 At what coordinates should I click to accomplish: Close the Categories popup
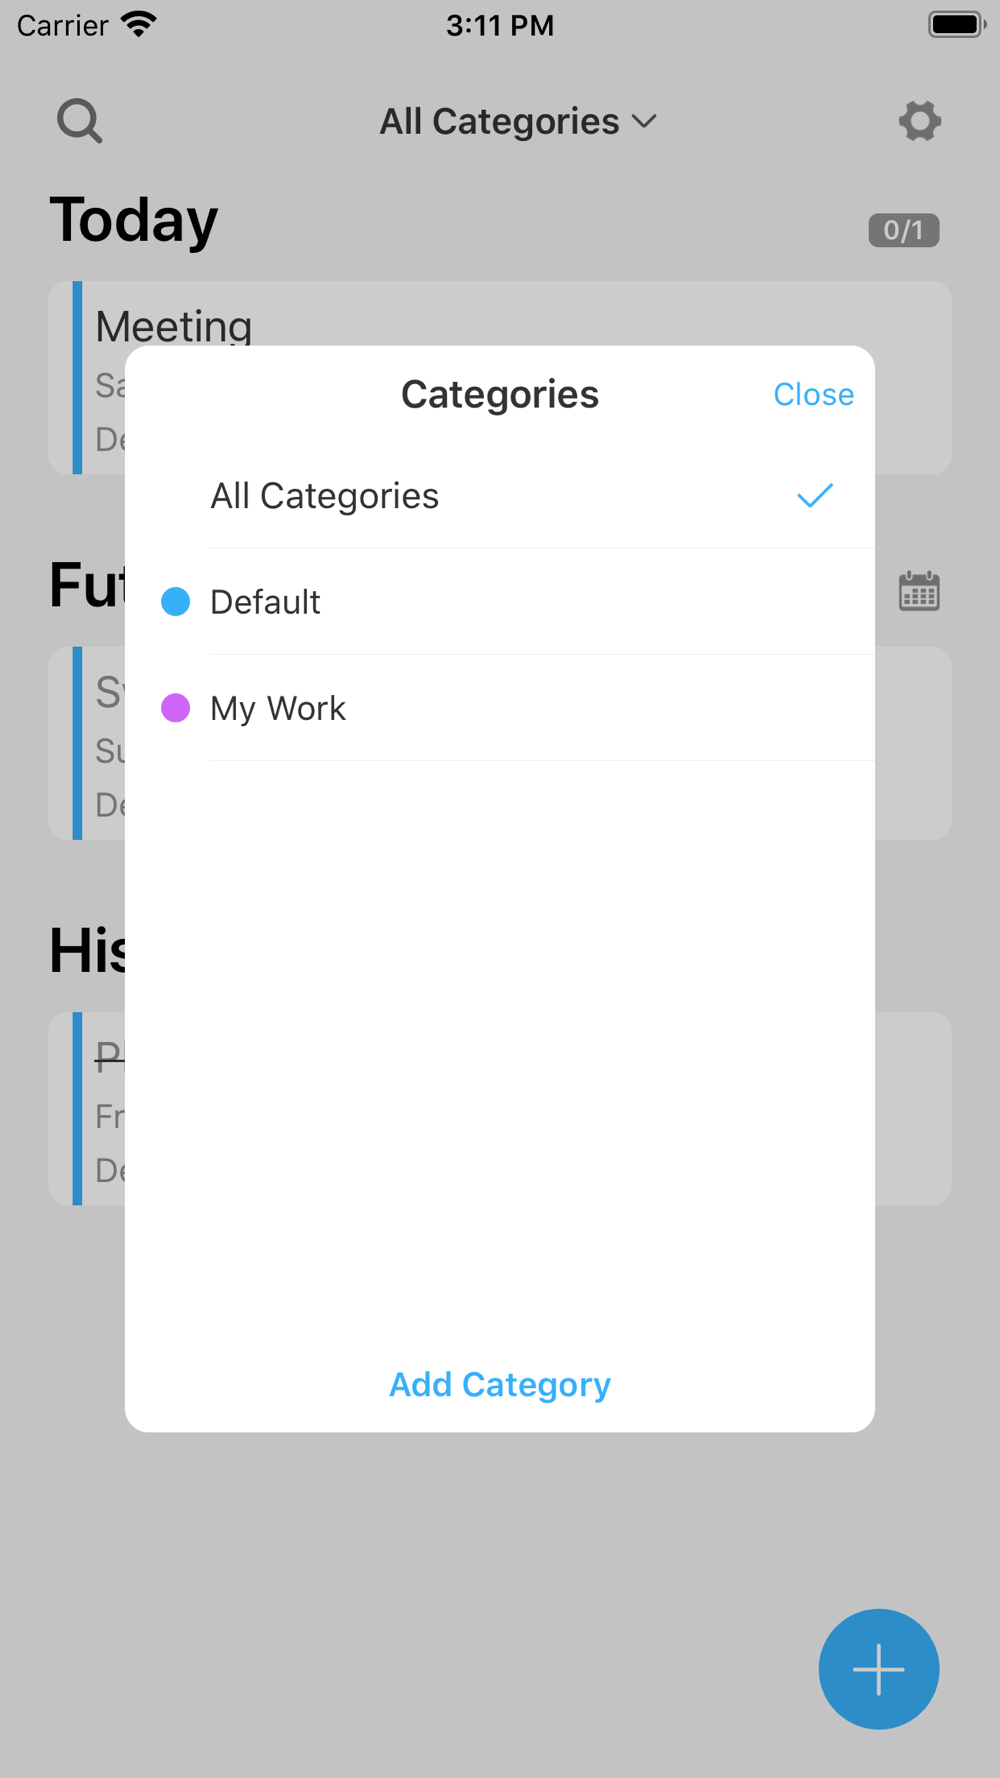tap(813, 395)
